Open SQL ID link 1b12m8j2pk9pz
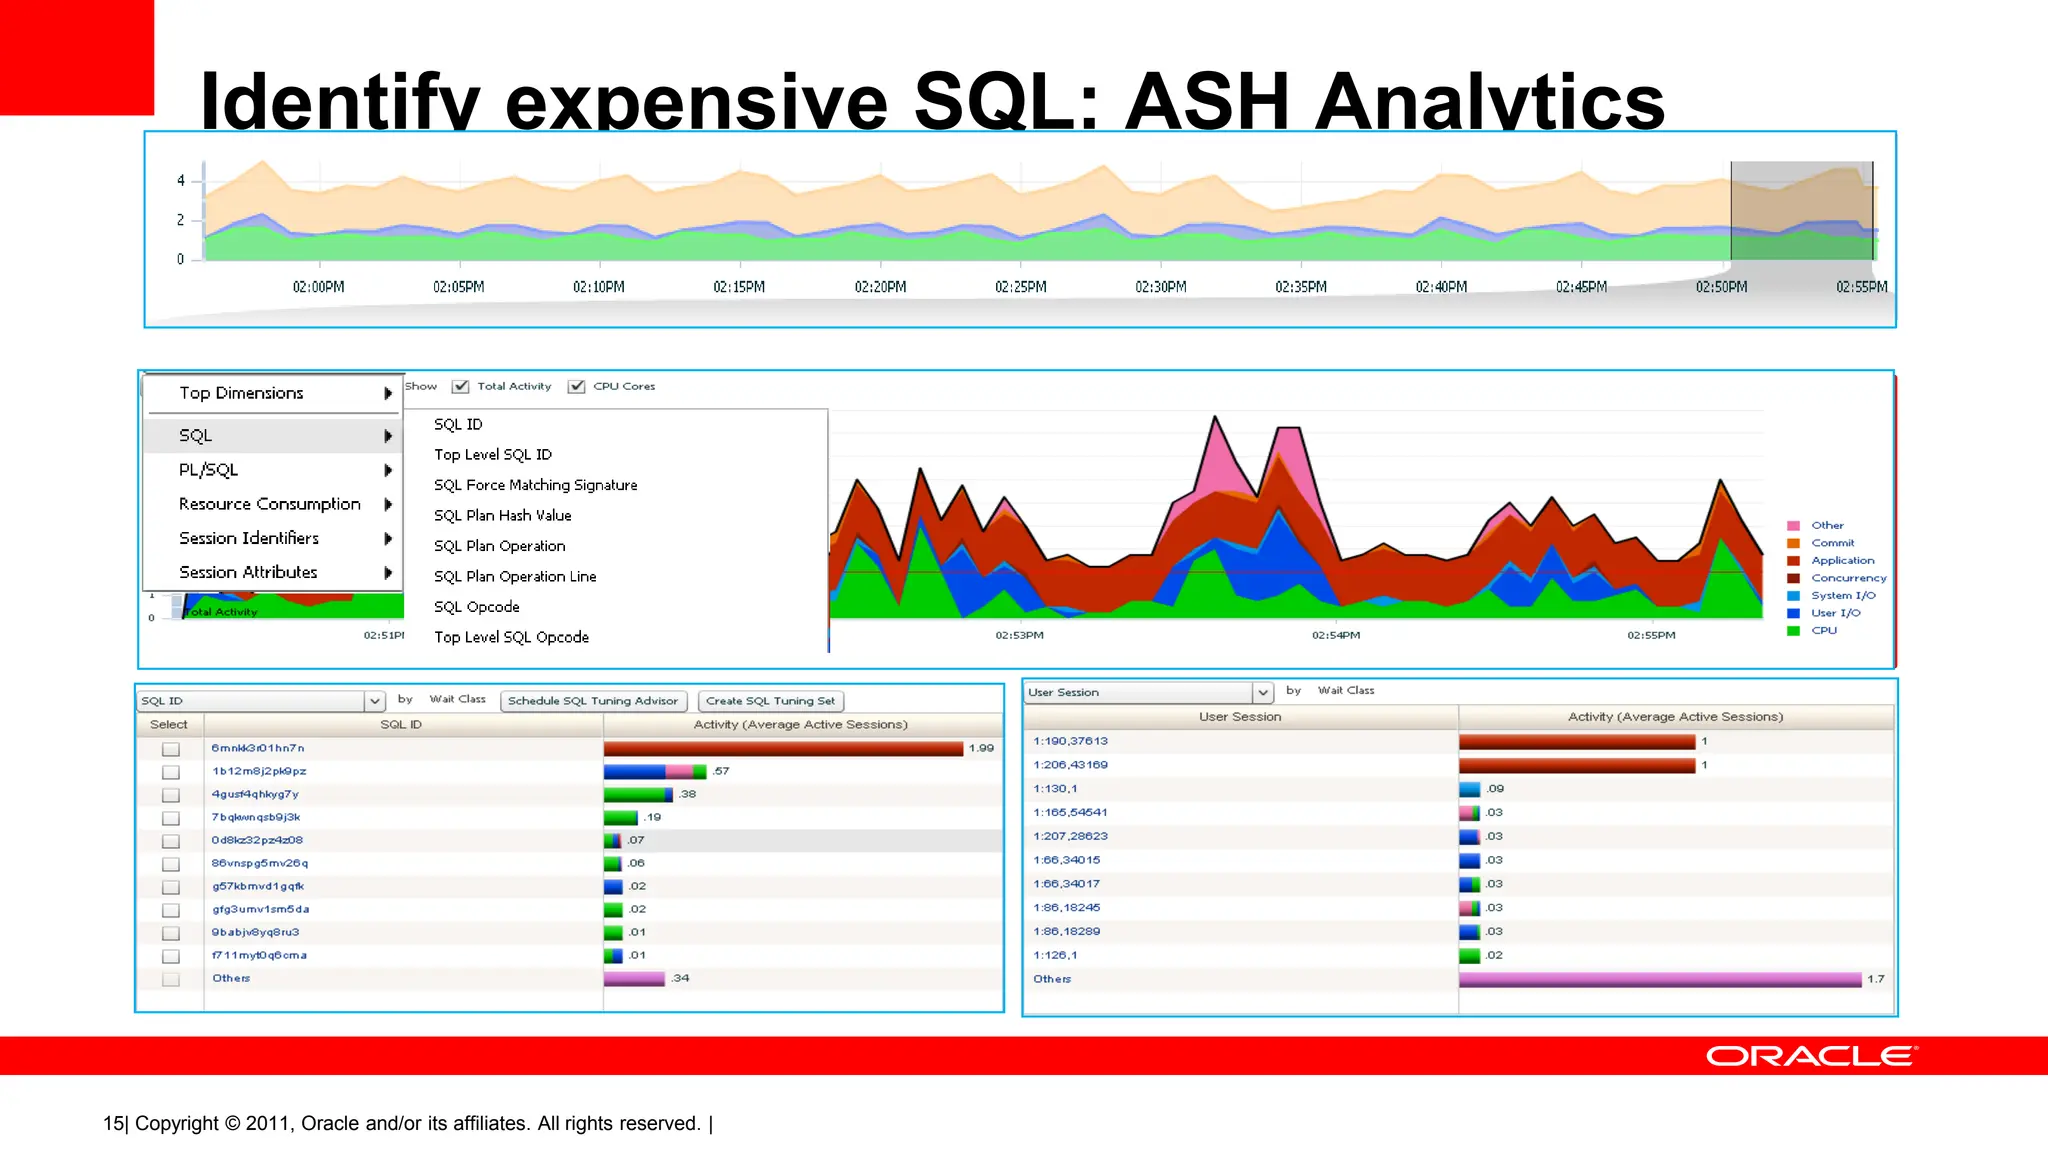Screen dimensions: 2048x1152 pyautogui.click(x=259, y=771)
